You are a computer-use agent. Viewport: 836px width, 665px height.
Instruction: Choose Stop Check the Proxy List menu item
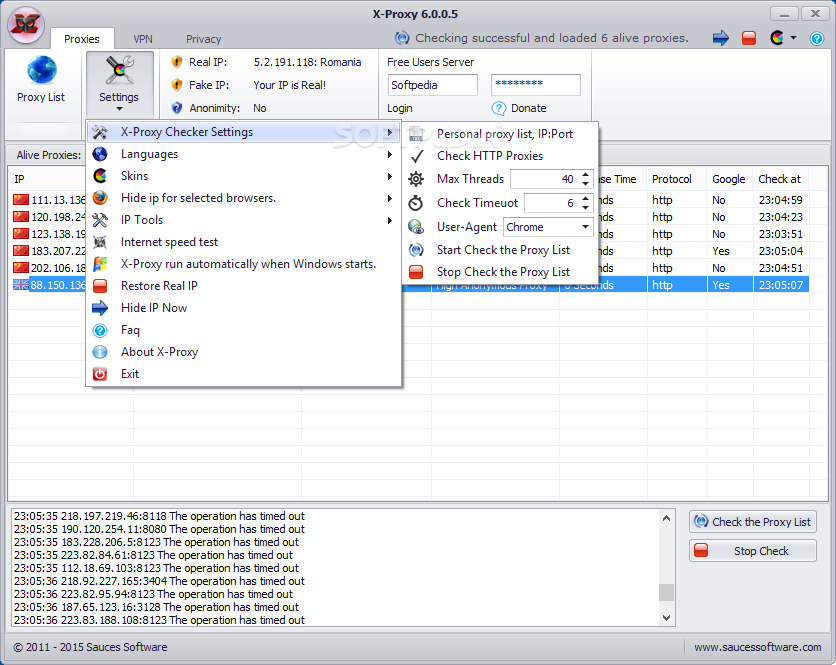pos(503,272)
